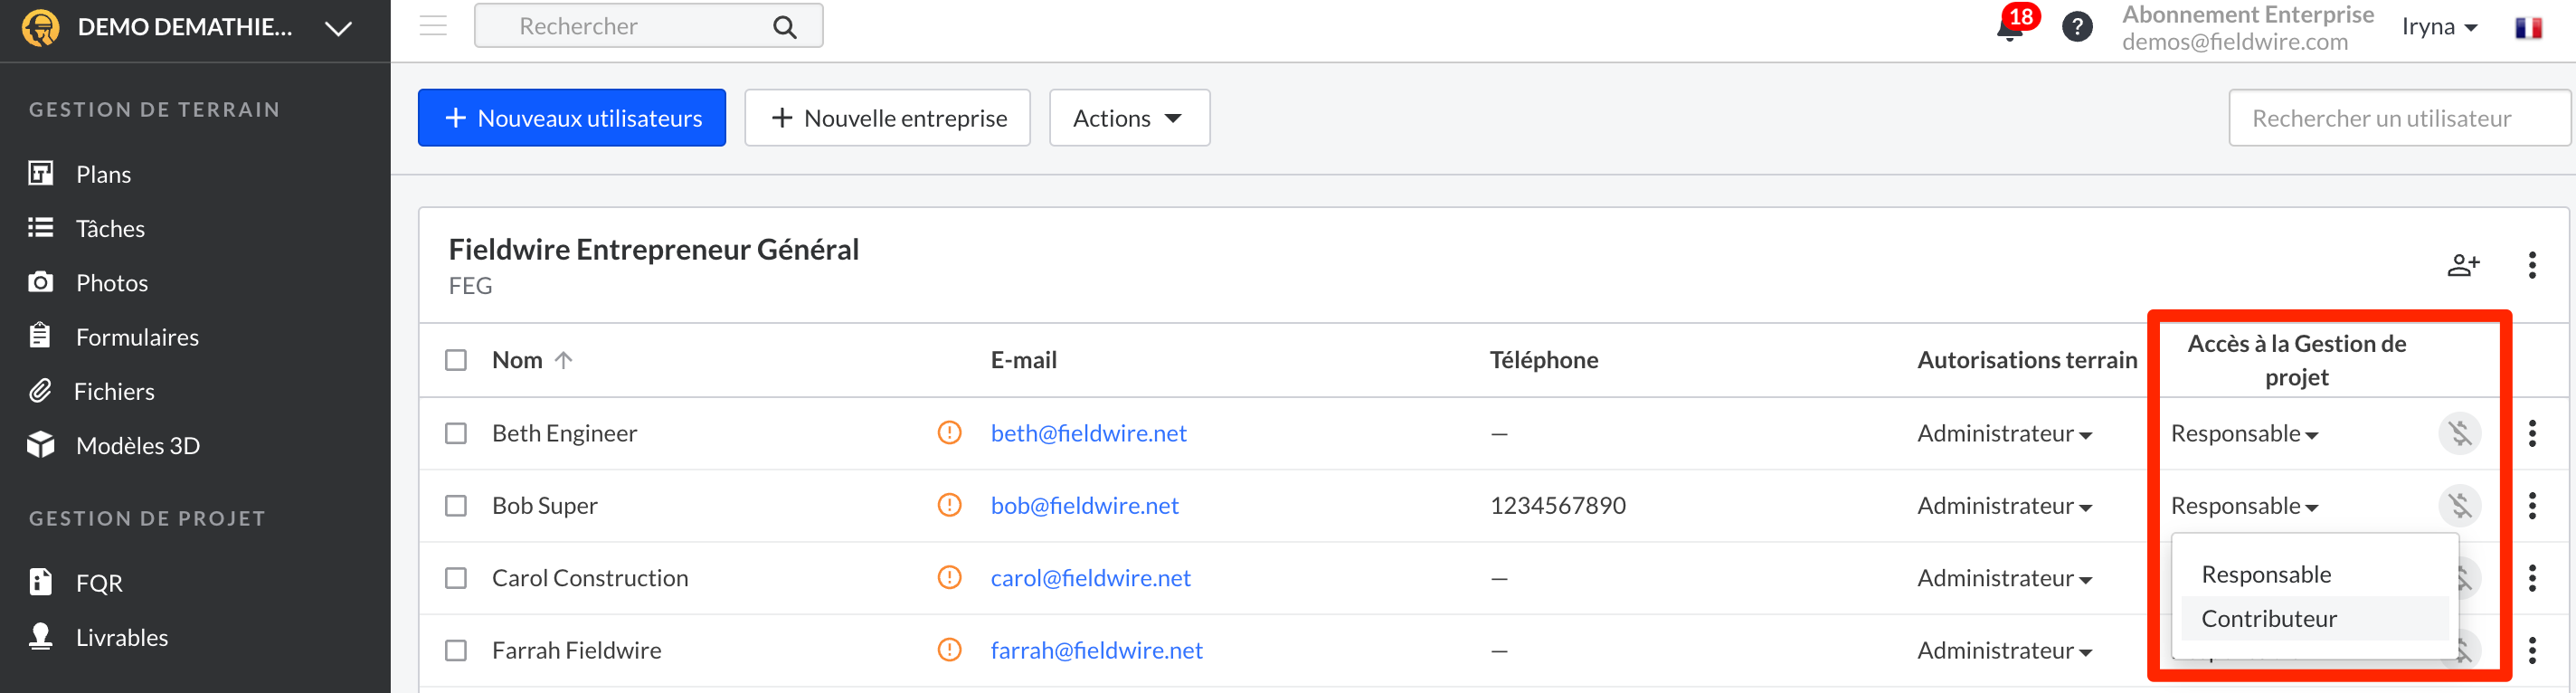Check the Bob Super row checkbox

coord(456,505)
